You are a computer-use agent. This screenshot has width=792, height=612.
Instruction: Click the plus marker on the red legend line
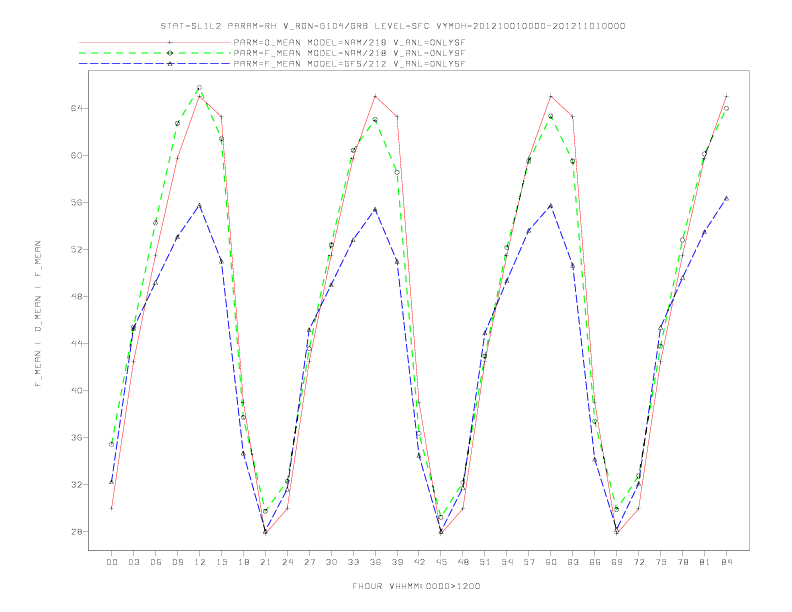170,42
